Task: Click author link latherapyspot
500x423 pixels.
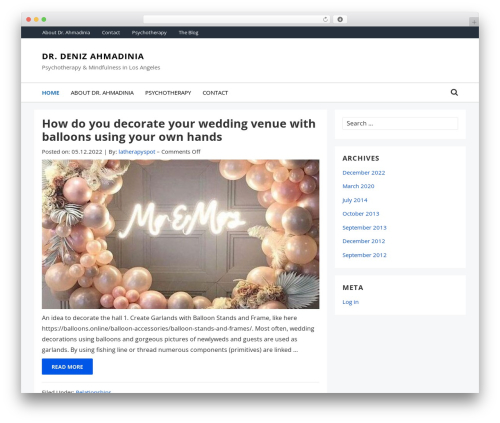Action: [x=137, y=152]
